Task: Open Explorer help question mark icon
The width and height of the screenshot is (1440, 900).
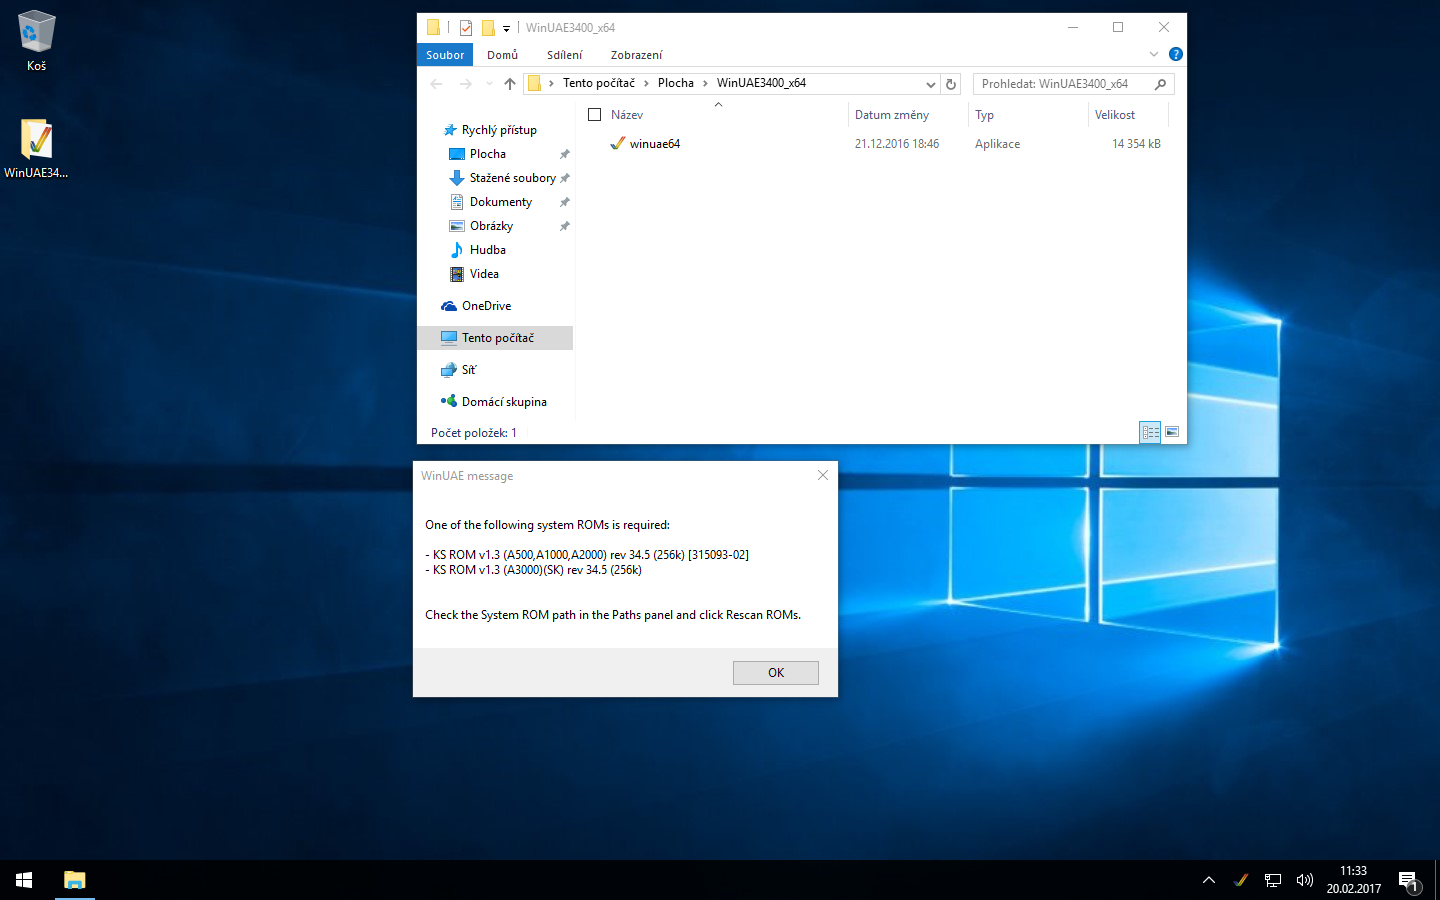Action: pyautogui.click(x=1176, y=54)
